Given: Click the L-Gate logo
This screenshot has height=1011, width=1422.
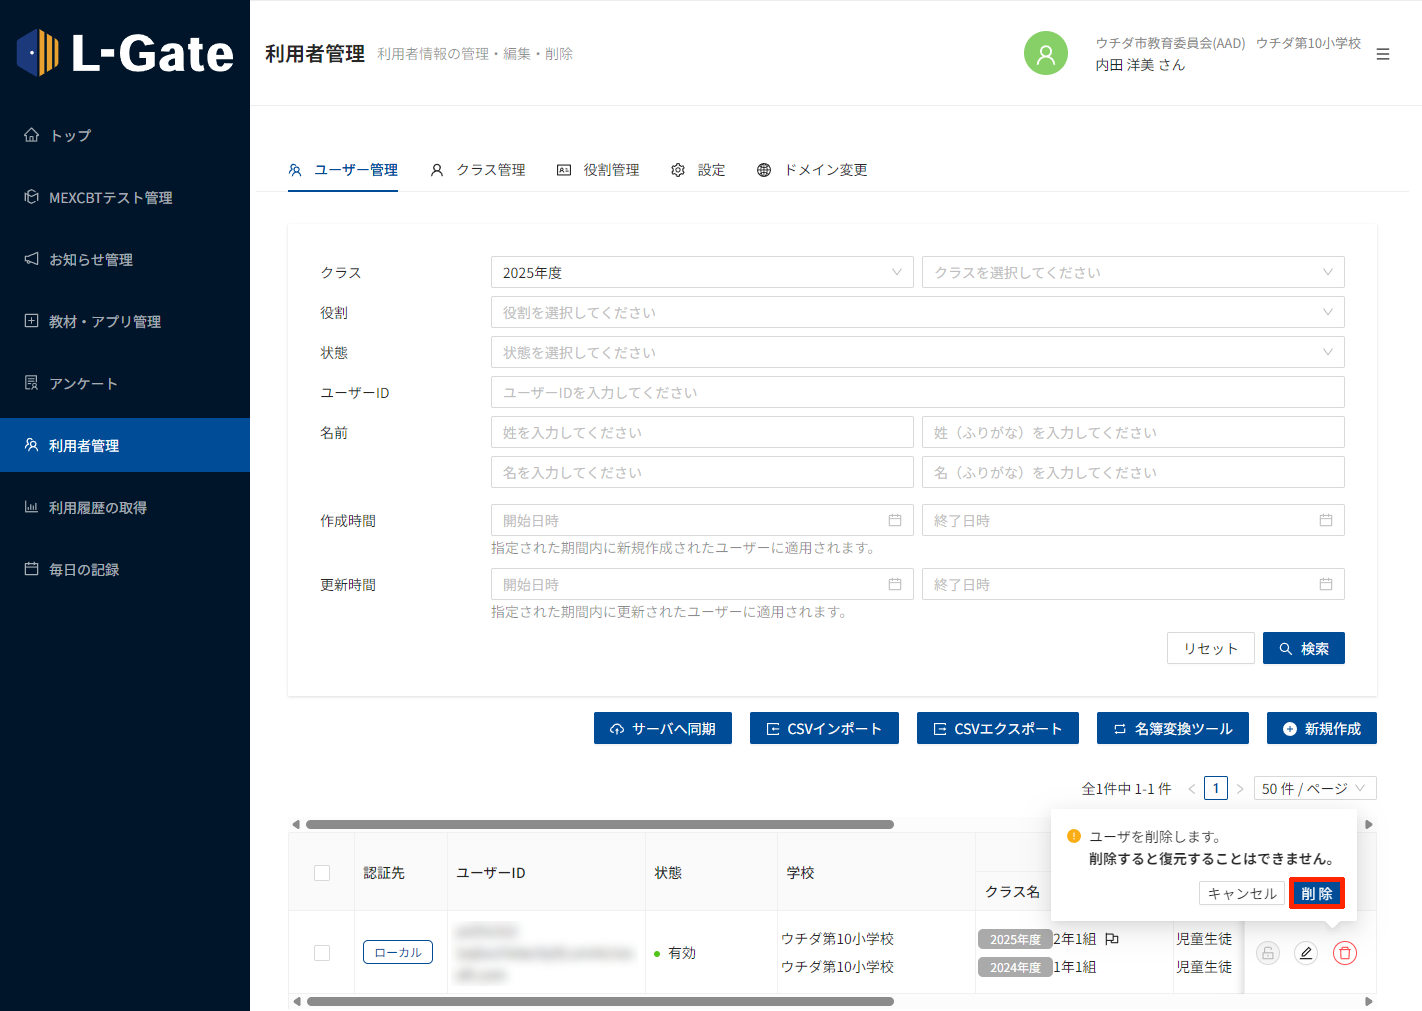Looking at the screenshot, I should 125,53.
